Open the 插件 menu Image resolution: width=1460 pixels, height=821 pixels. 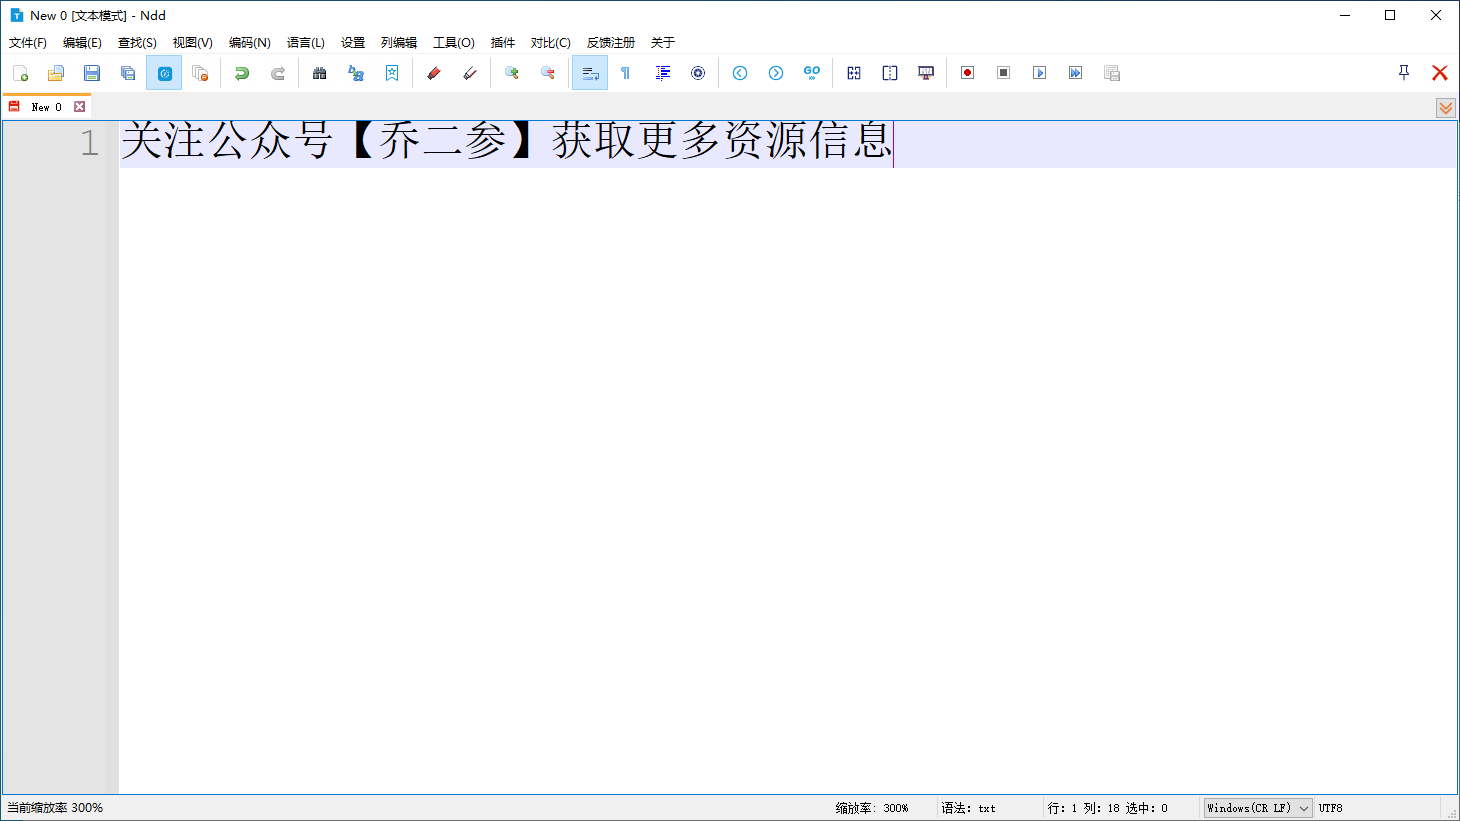503,43
